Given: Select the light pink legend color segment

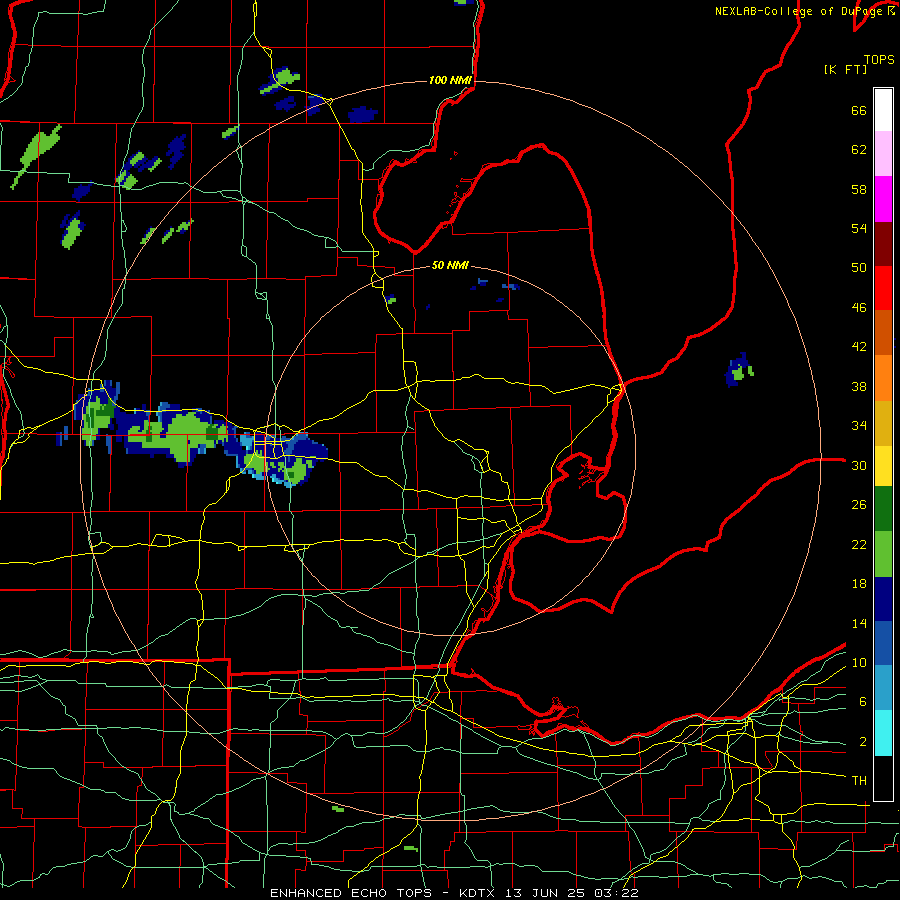Looking at the screenshot, I should pos(883,153).
